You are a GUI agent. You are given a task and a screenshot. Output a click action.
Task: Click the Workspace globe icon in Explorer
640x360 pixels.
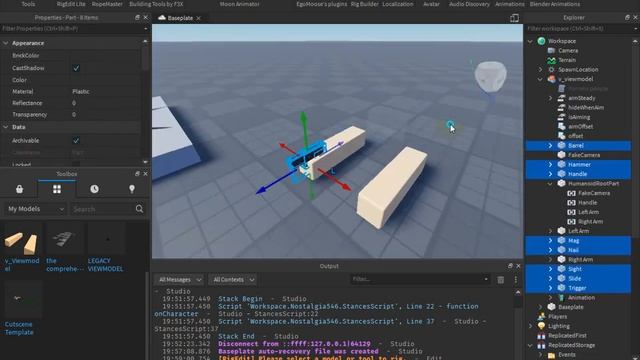pyautogui.click(x=542, y=41)
